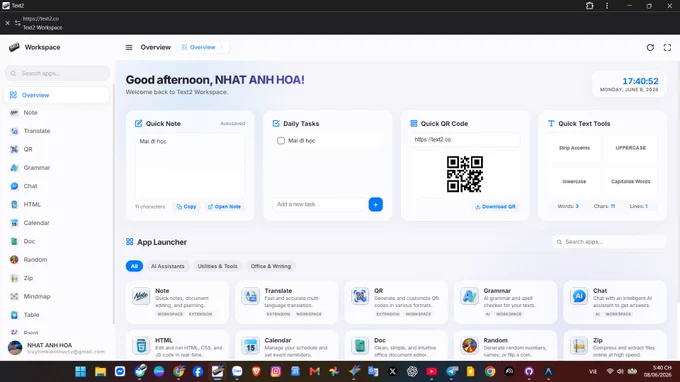Viewport: 680px width, 382px height.
Task: Expand the Overview tab dropdown chevron
Action: click(x=222, y=47)
